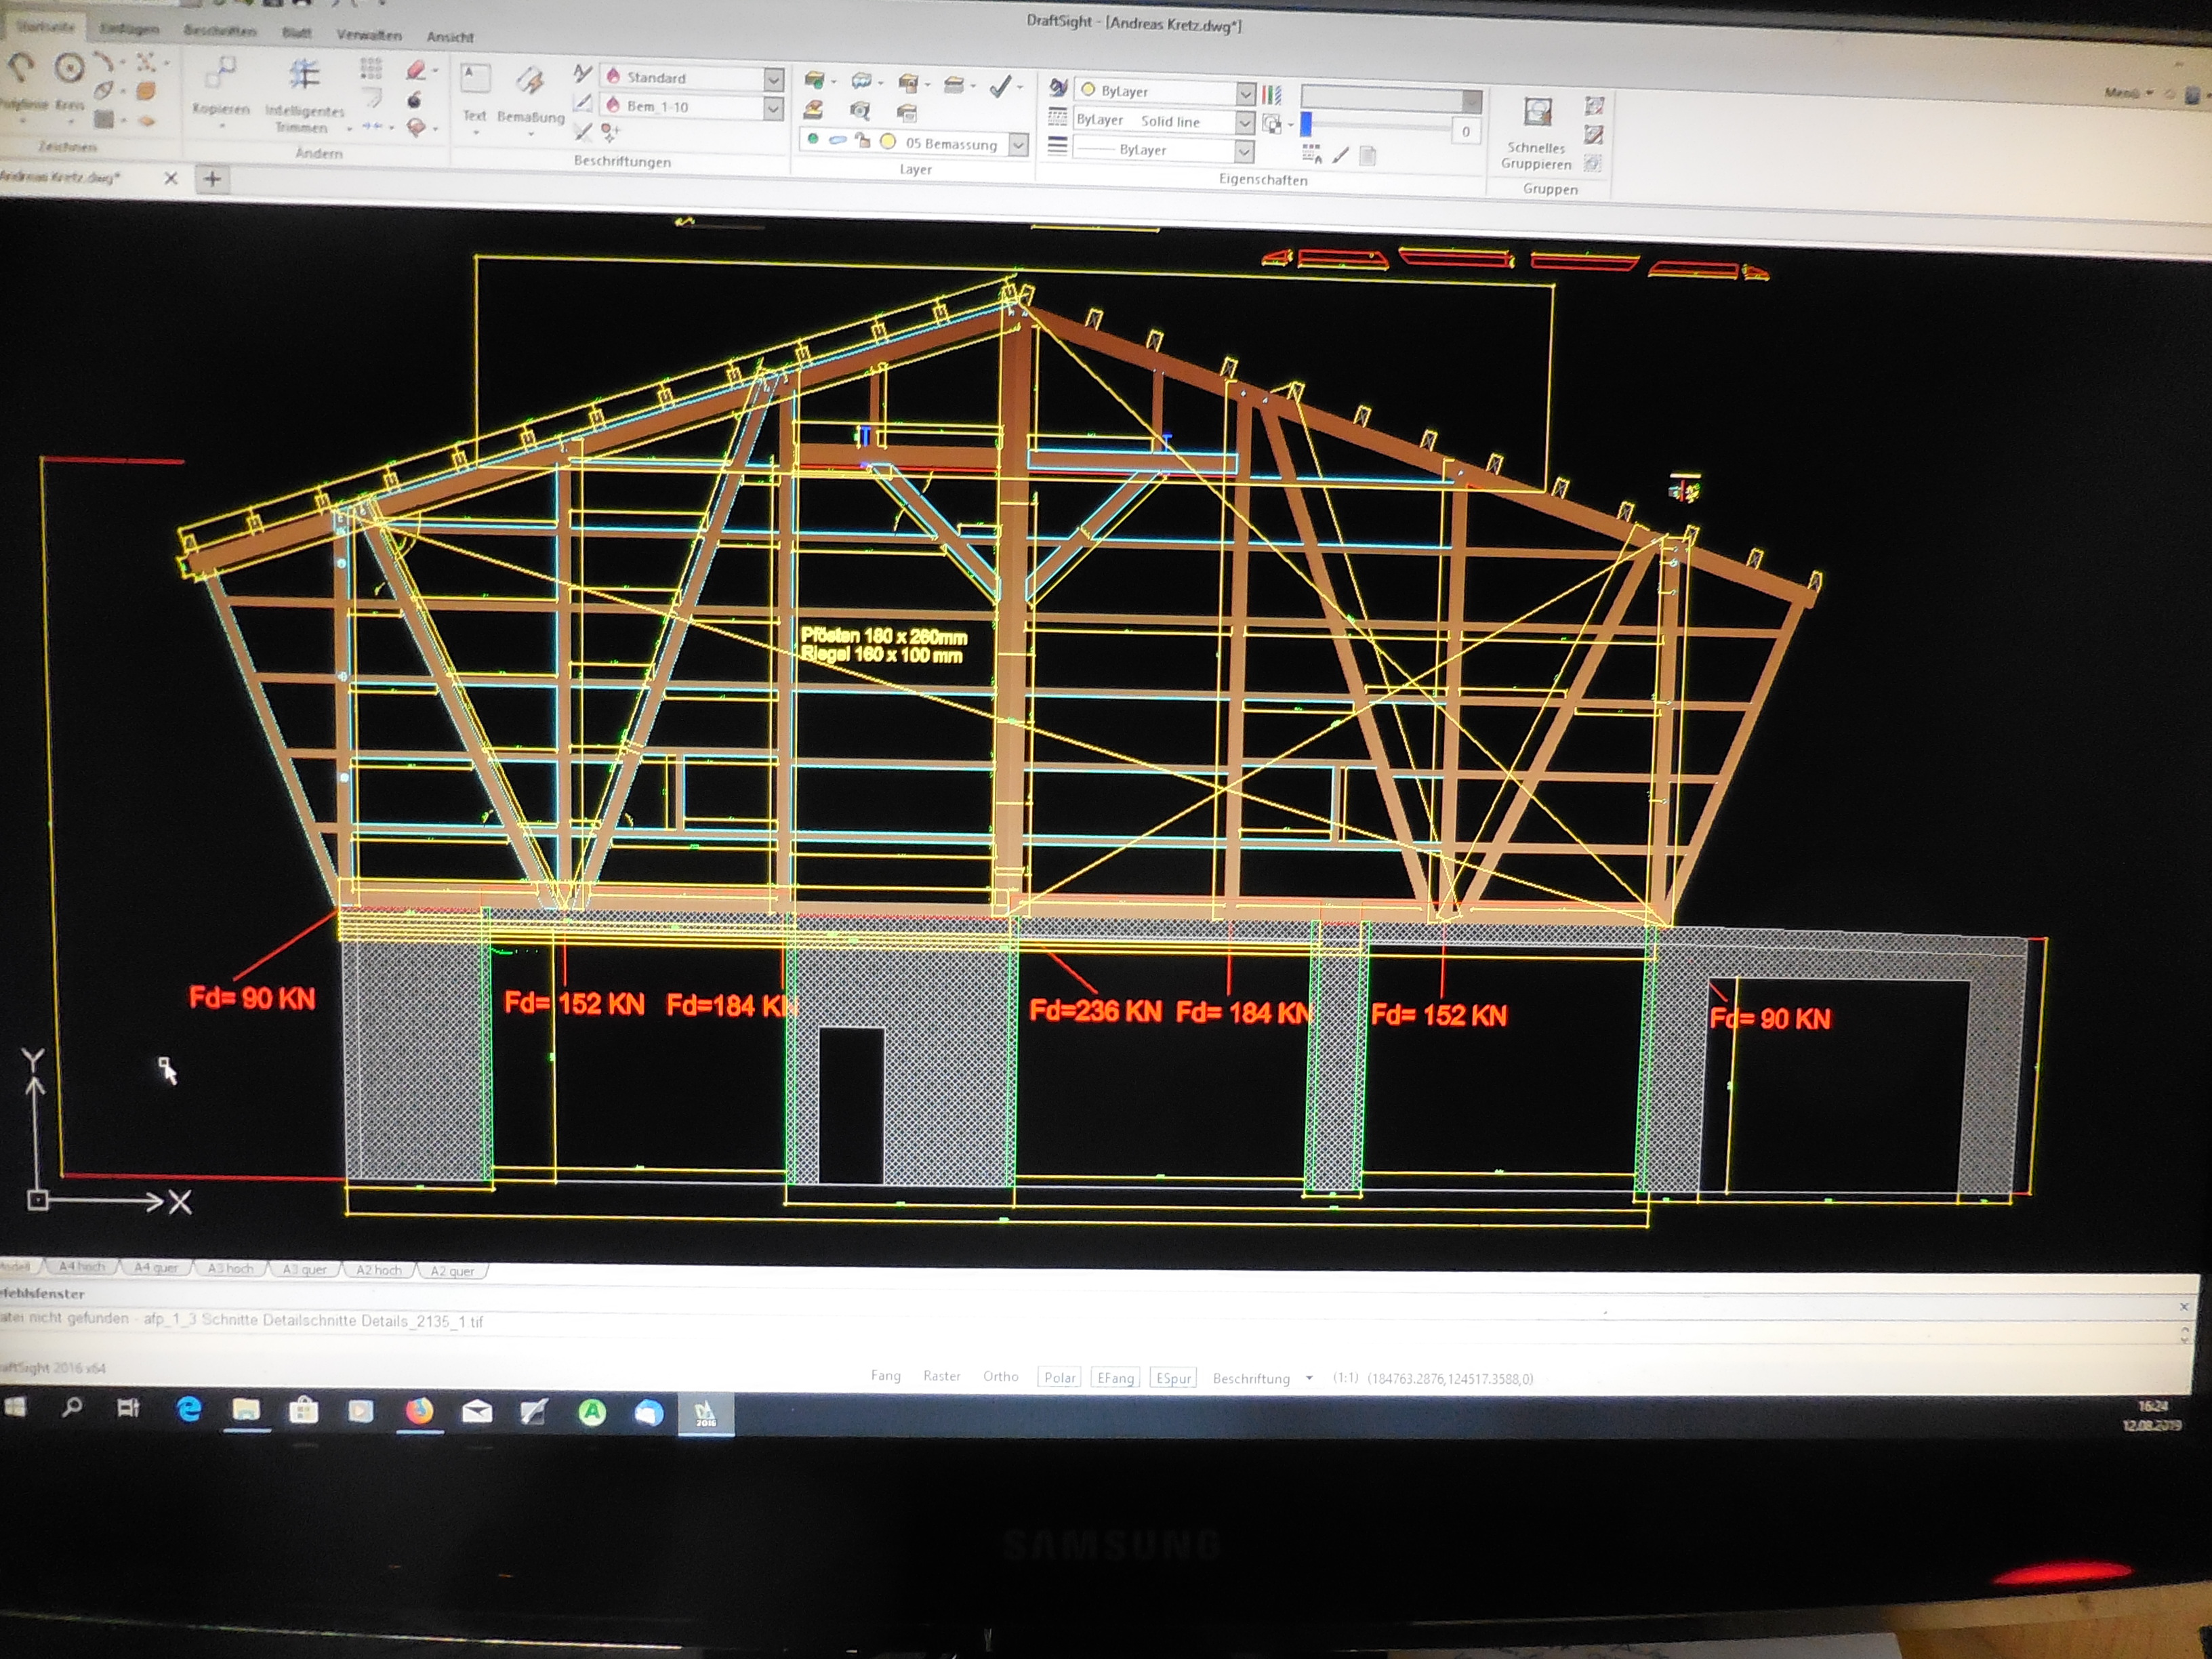
Task: Toggle Polar tracking in status bar
Action: tap(1059, 1377)
